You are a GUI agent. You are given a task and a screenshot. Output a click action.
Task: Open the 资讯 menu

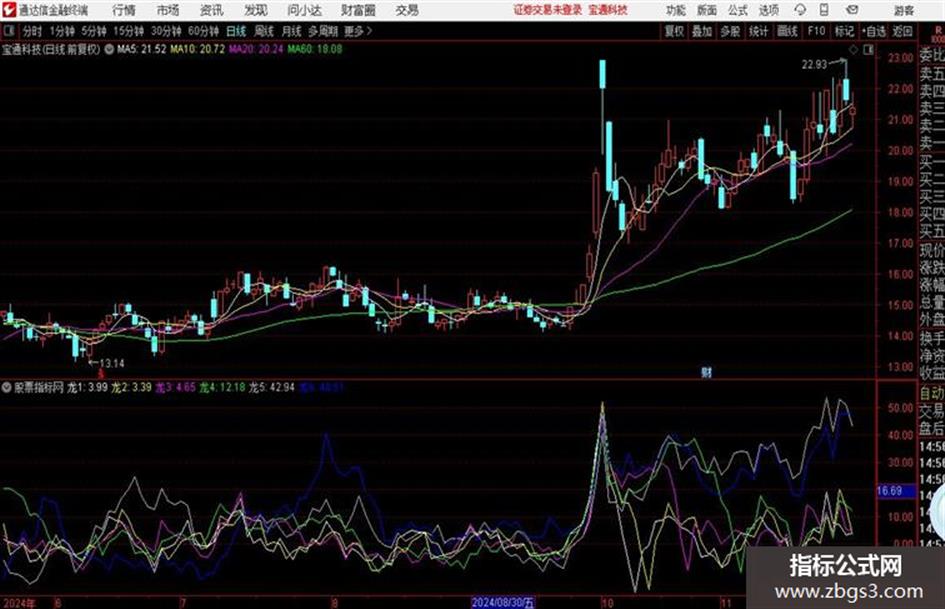click(x=212, y=10)
